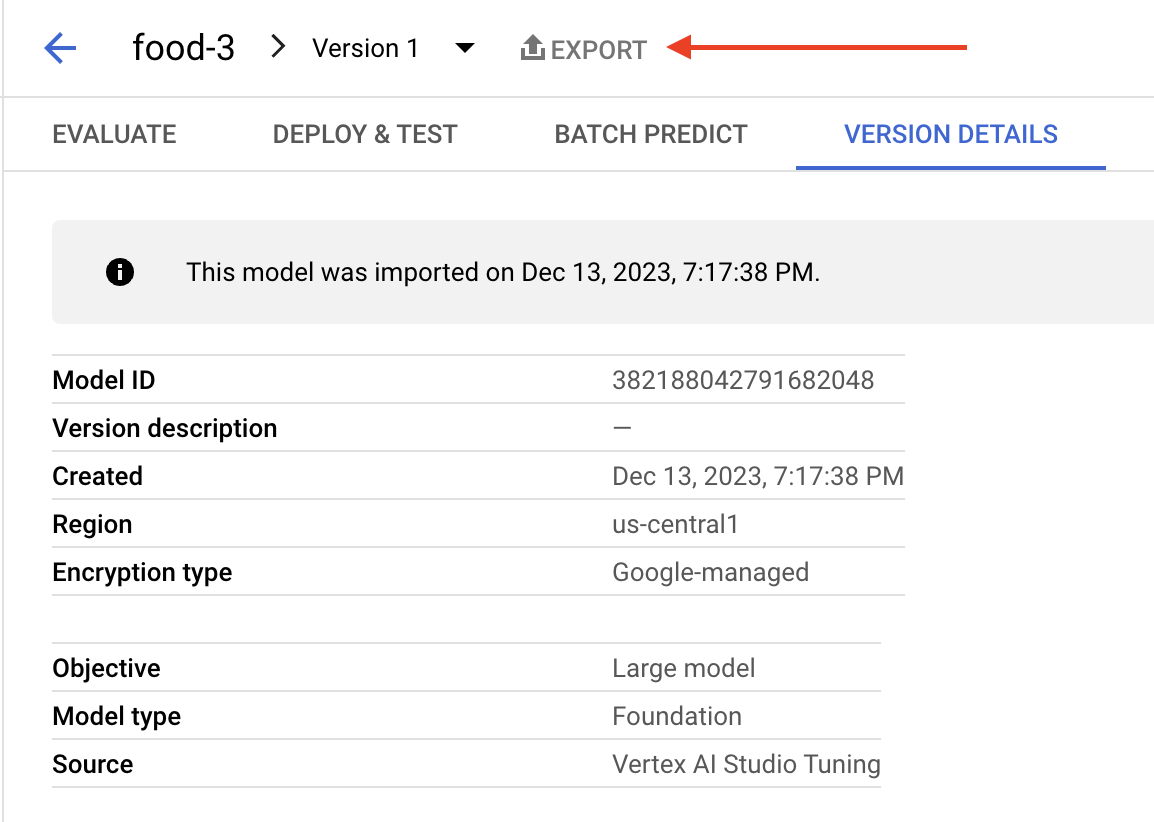1154x822 pixels.
Task: Click the Created label
Action: pos(97,476)
